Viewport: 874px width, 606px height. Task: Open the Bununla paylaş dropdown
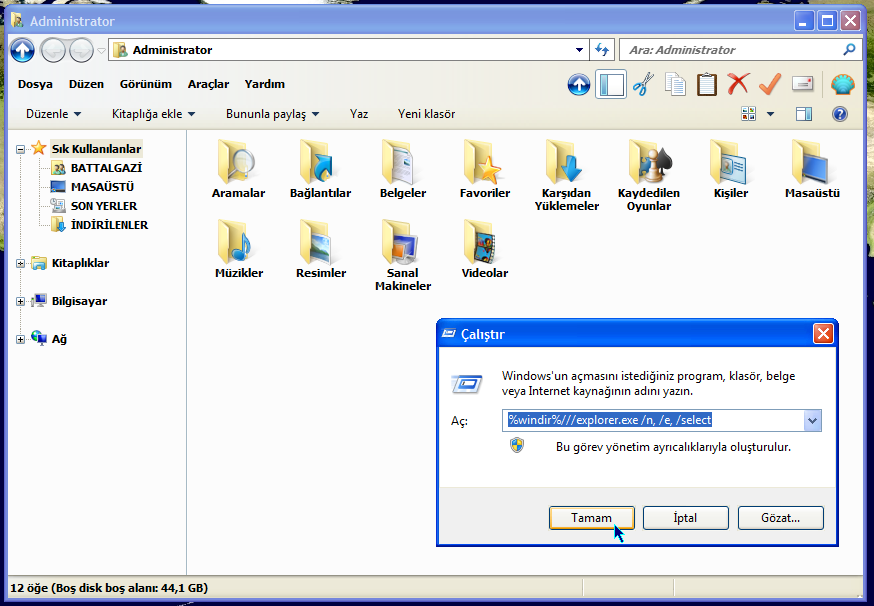[x=273, y=114]
